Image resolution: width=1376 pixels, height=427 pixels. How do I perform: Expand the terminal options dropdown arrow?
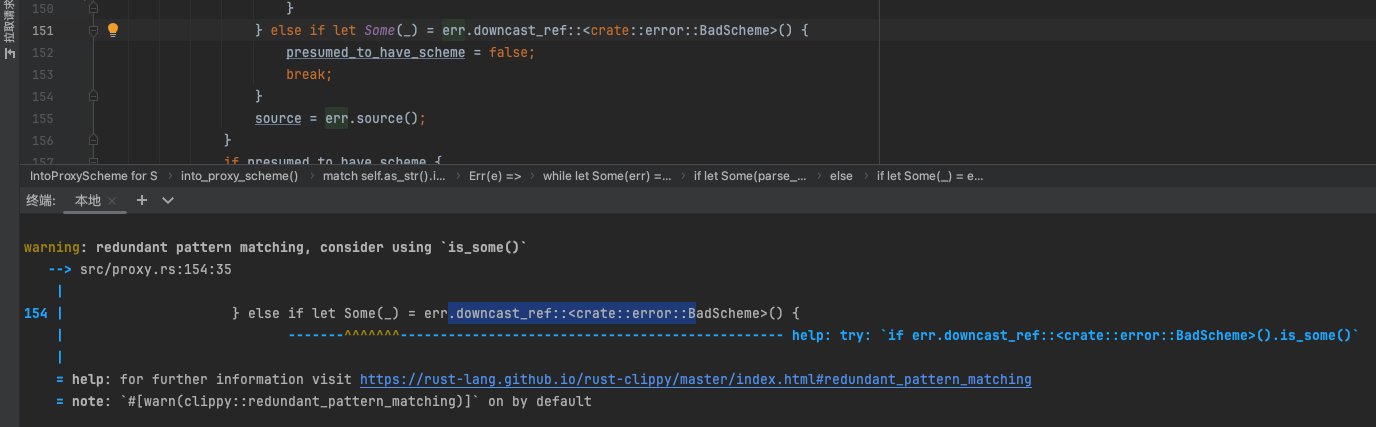point(168,200)
